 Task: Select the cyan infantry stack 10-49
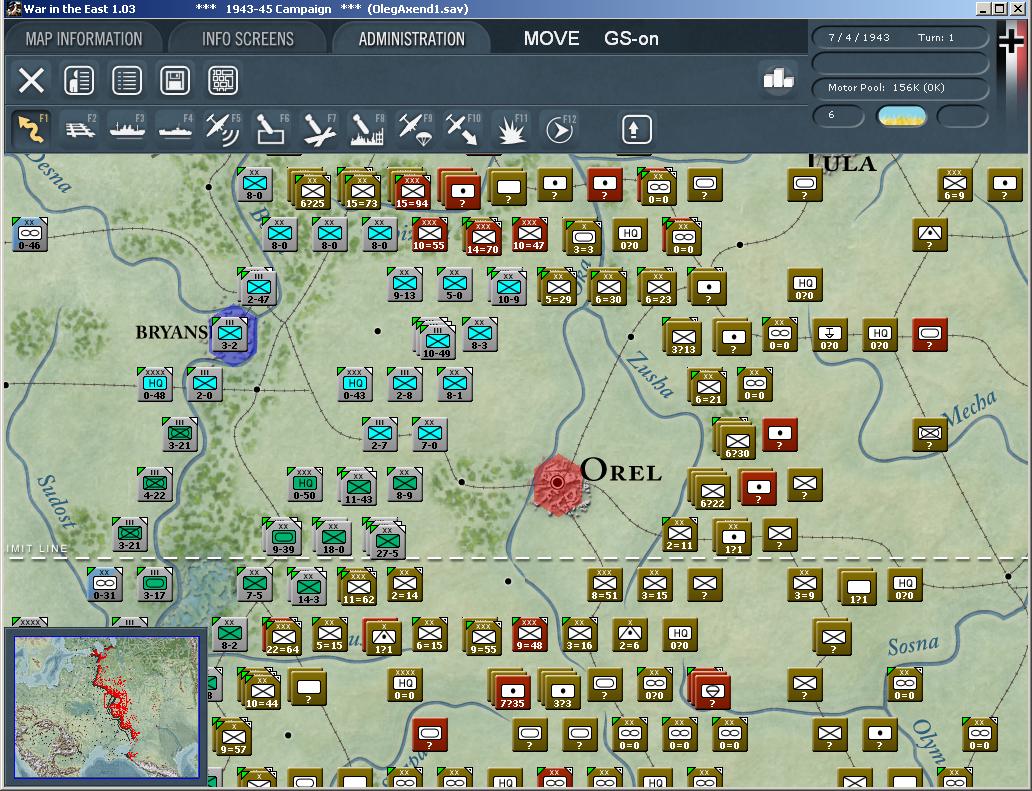tap(437, 340)
